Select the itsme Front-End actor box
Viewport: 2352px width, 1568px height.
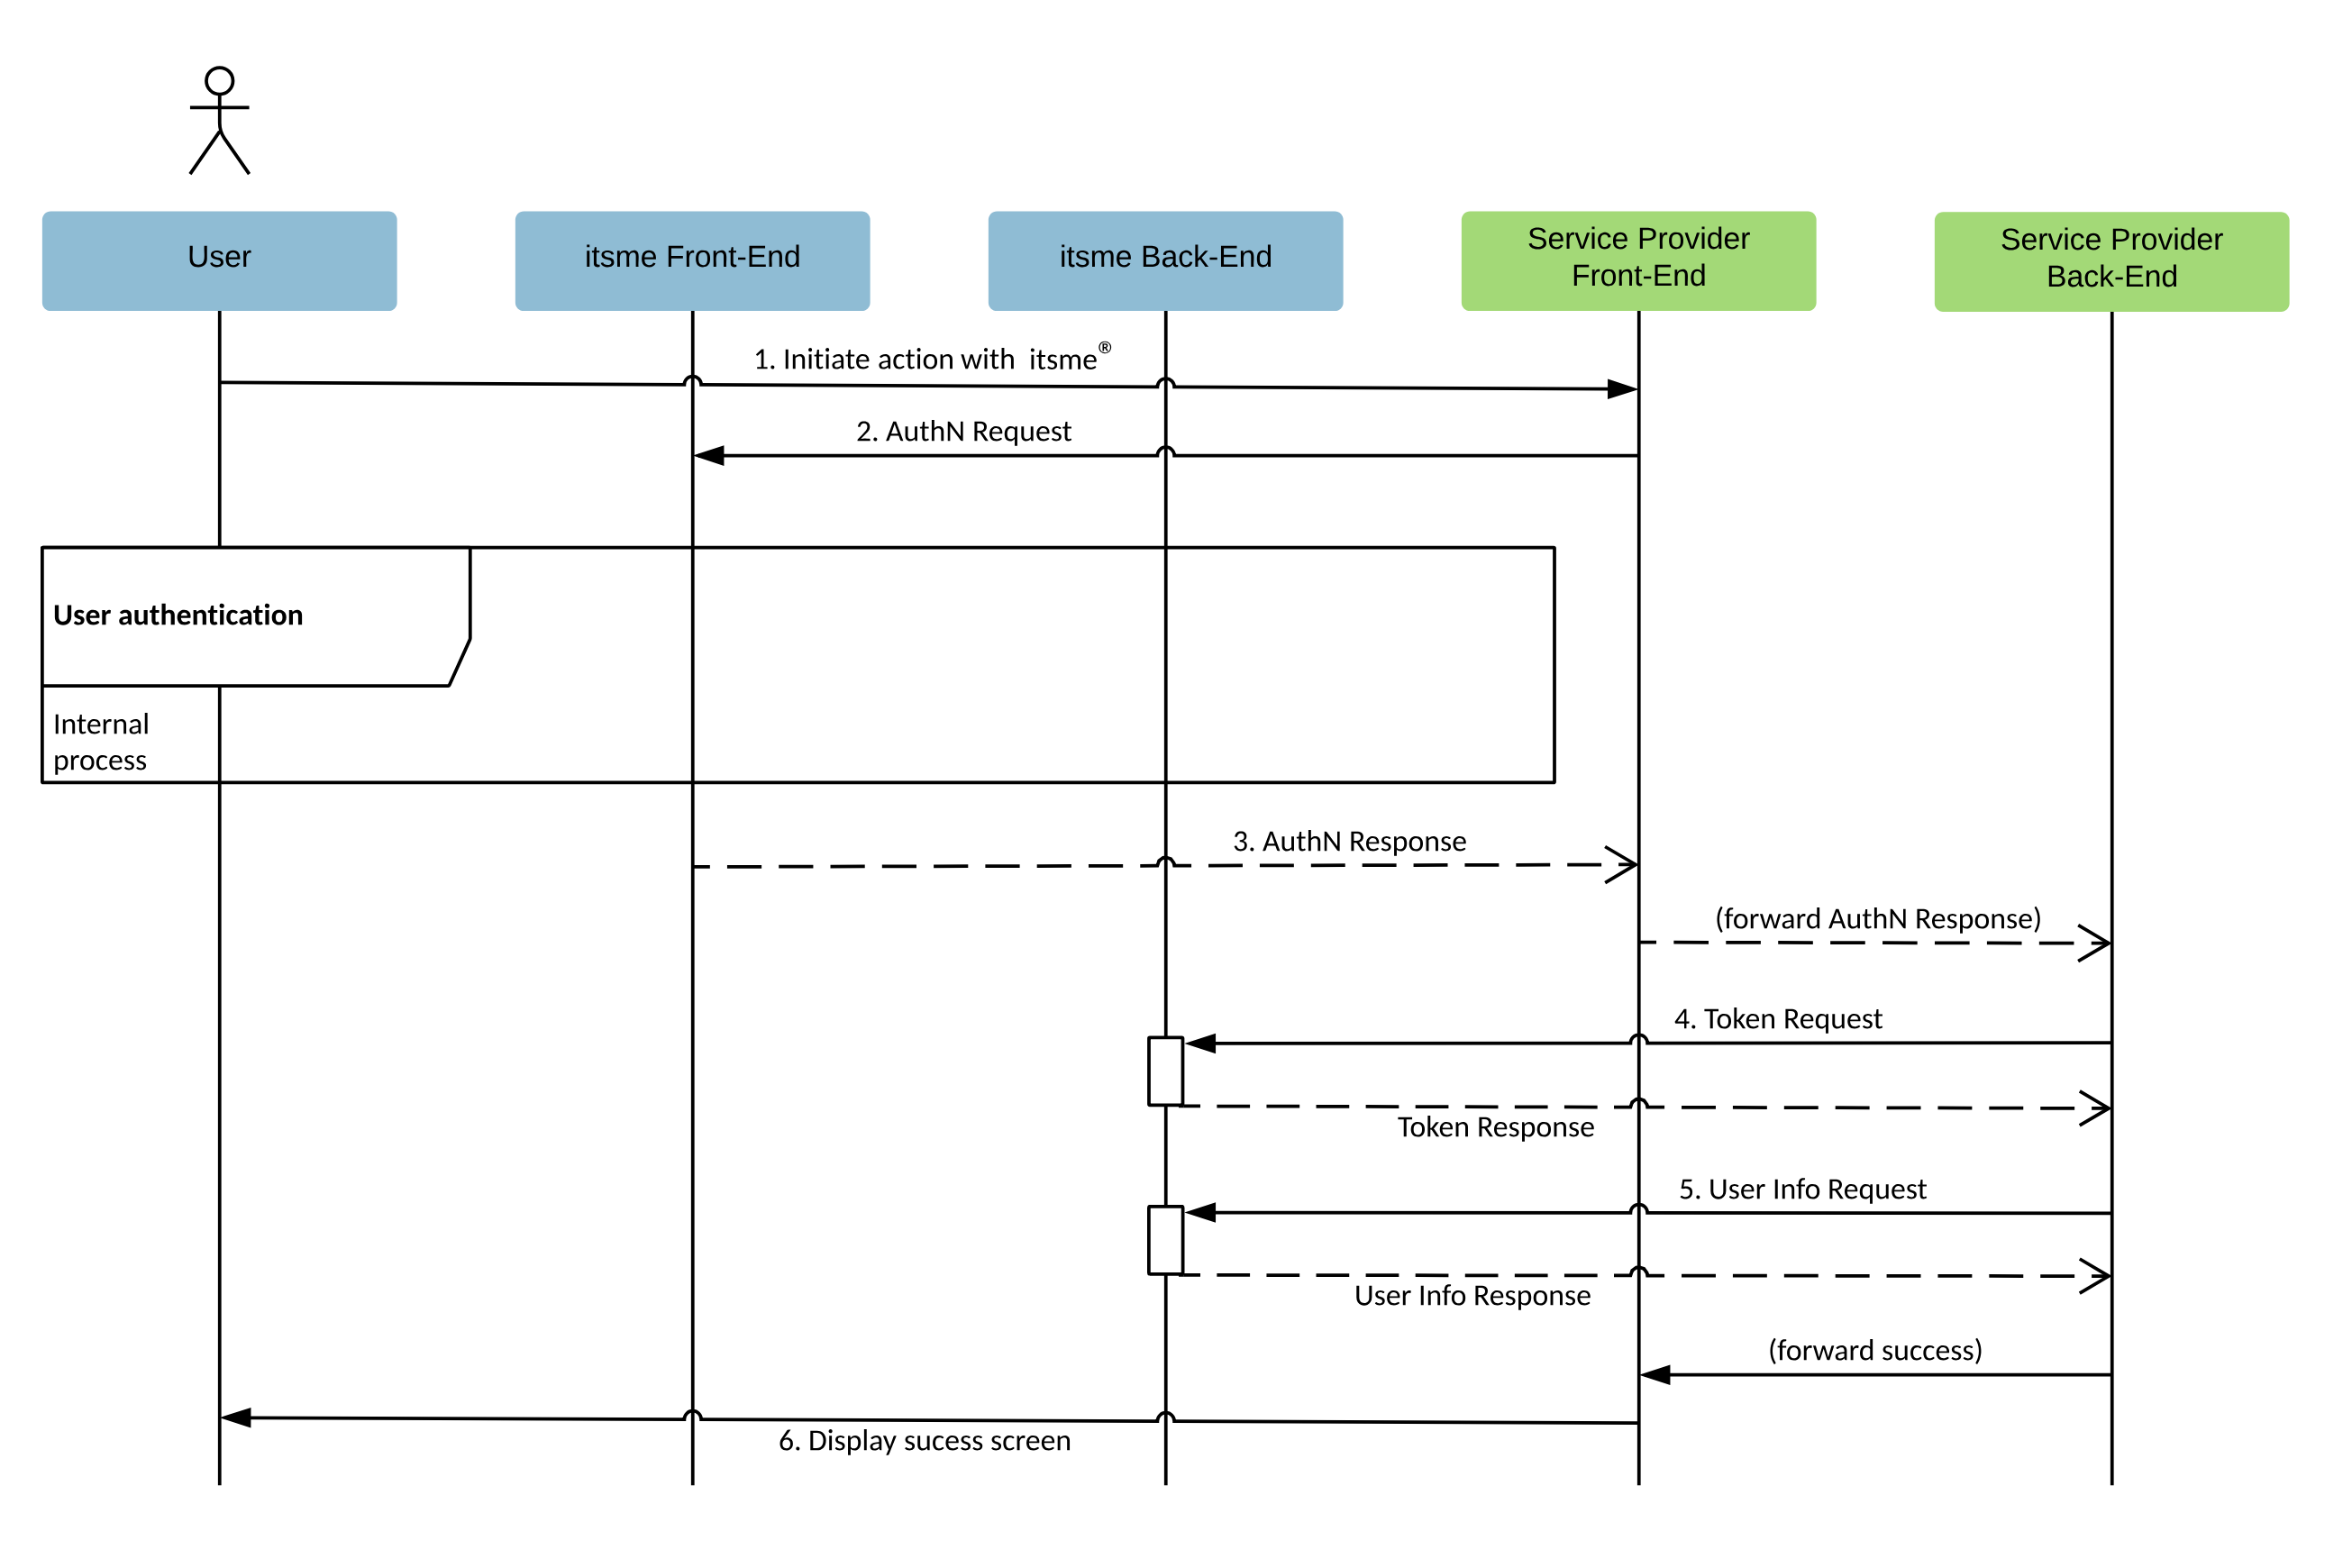coord(693,259)
